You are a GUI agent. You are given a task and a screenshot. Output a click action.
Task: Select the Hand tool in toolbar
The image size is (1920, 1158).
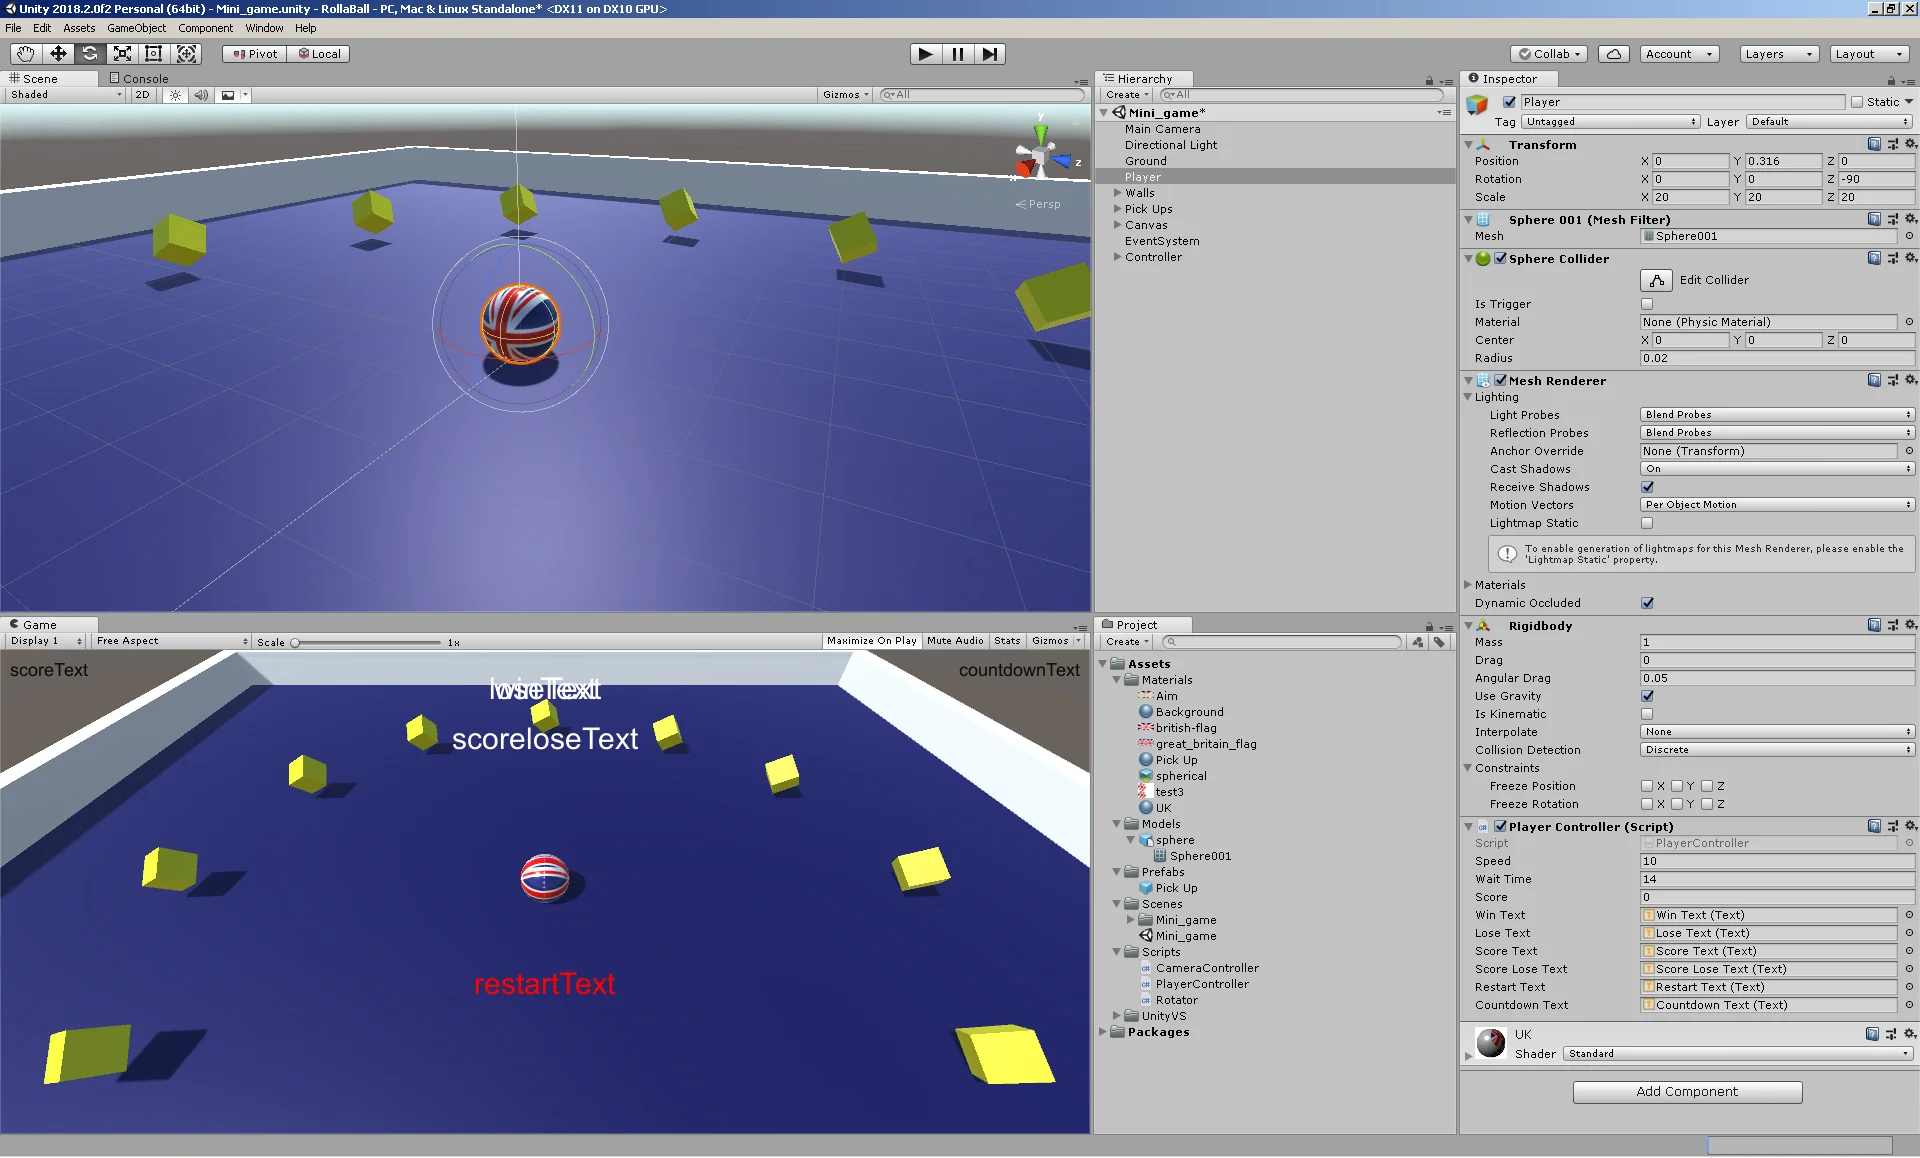tap(26, 54)
